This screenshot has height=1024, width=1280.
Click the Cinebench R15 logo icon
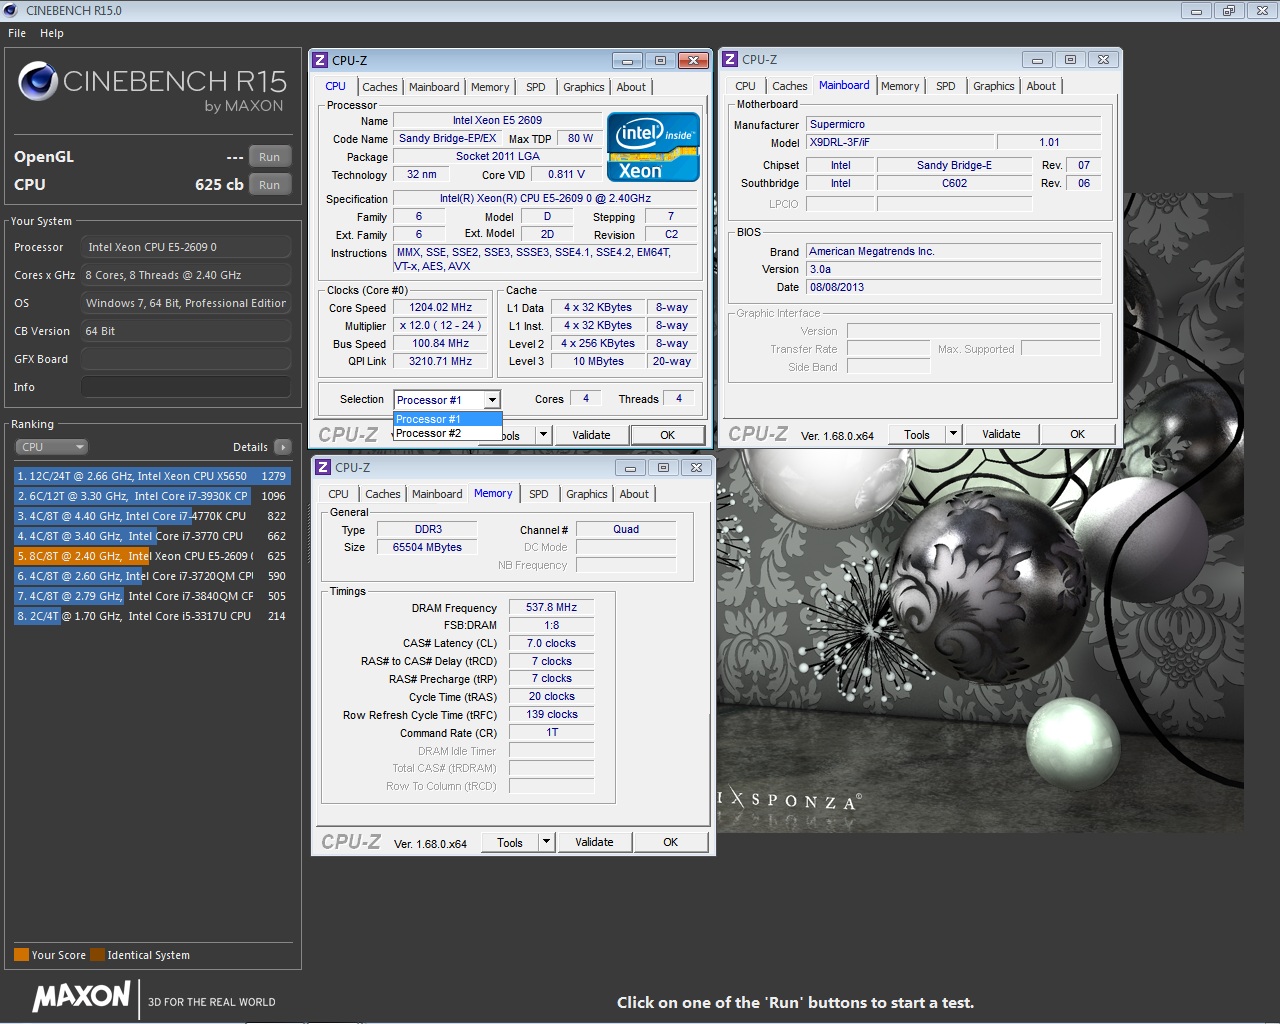point(38,81)
